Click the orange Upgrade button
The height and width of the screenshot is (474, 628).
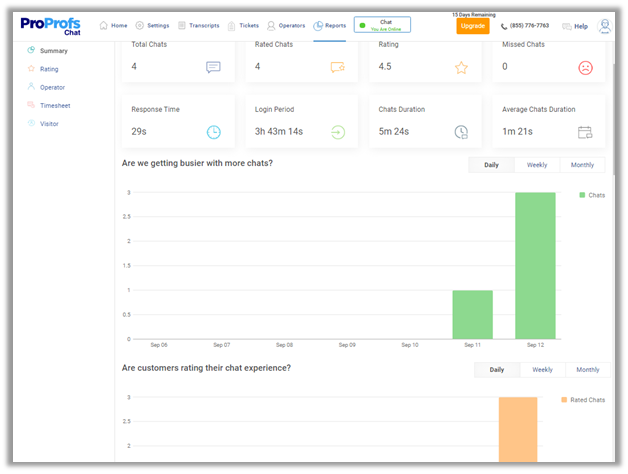(473, 26)
